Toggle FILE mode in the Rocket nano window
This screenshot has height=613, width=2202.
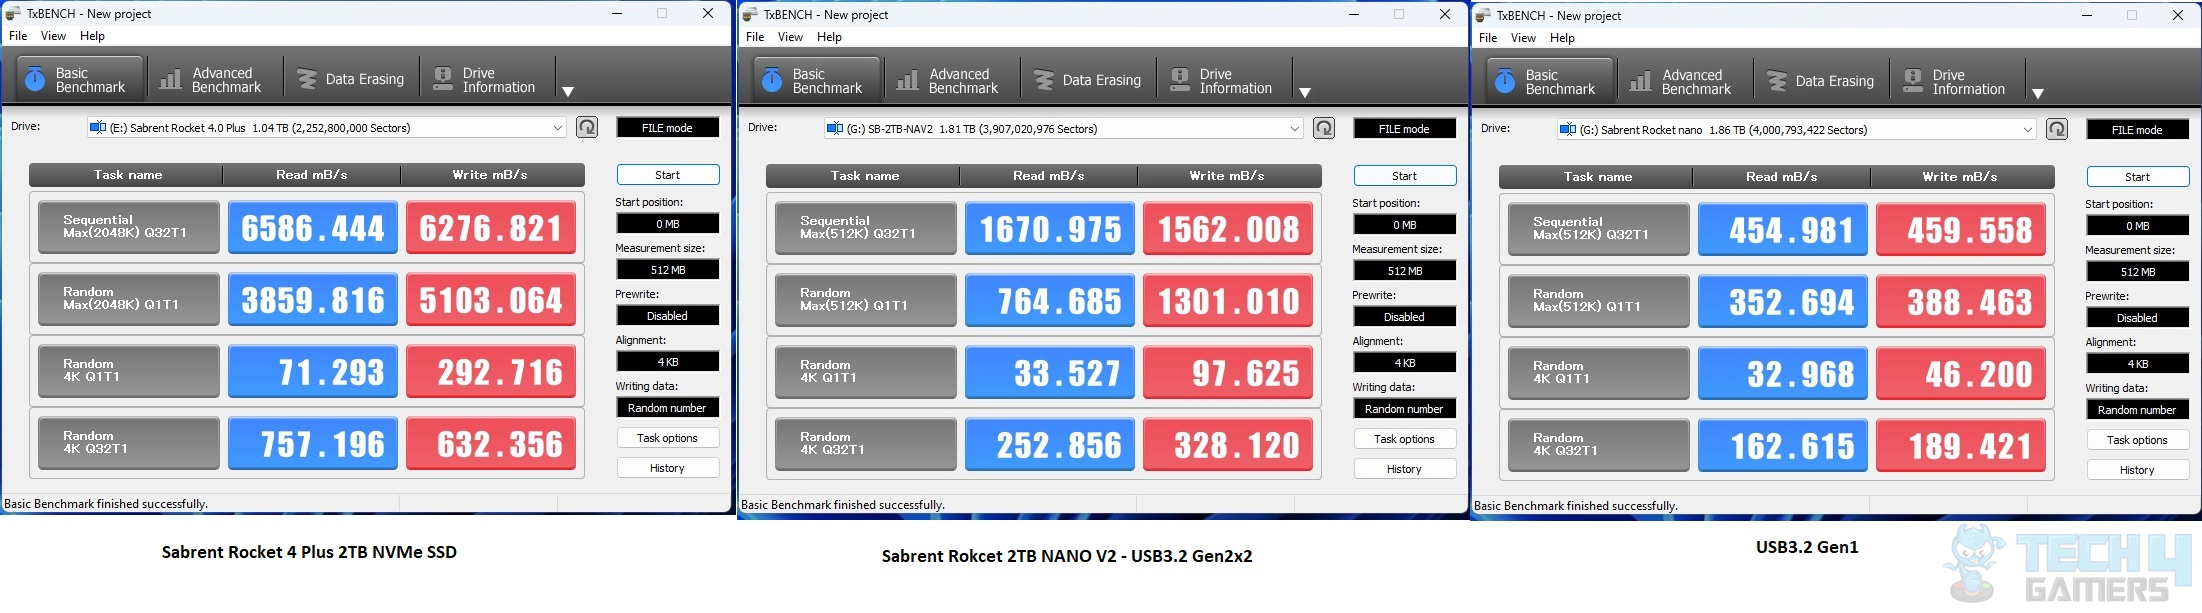(2138, 130)
